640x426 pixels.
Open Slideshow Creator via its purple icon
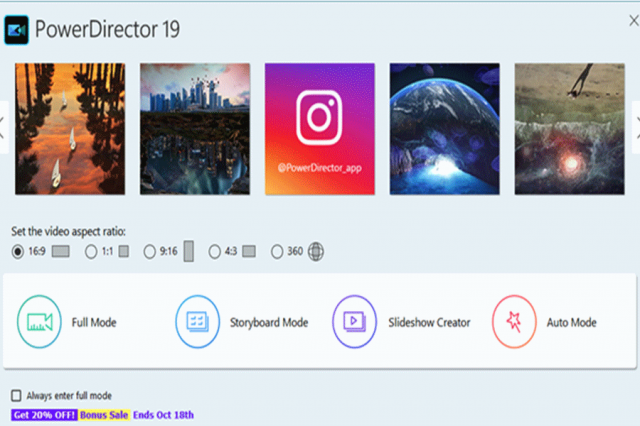pyautogui.click(x=354, y=322)
